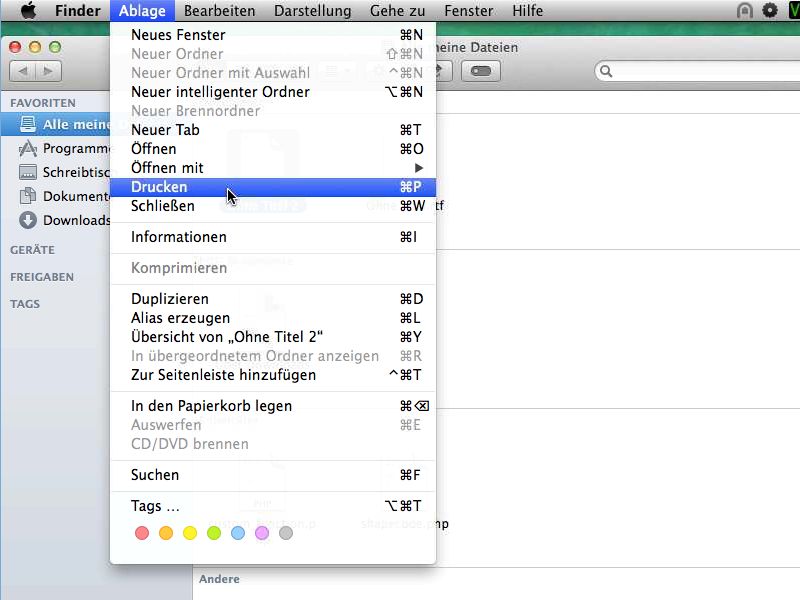Apply the purple tag color
The image size is (800, 600).
[x=262, y=534]
